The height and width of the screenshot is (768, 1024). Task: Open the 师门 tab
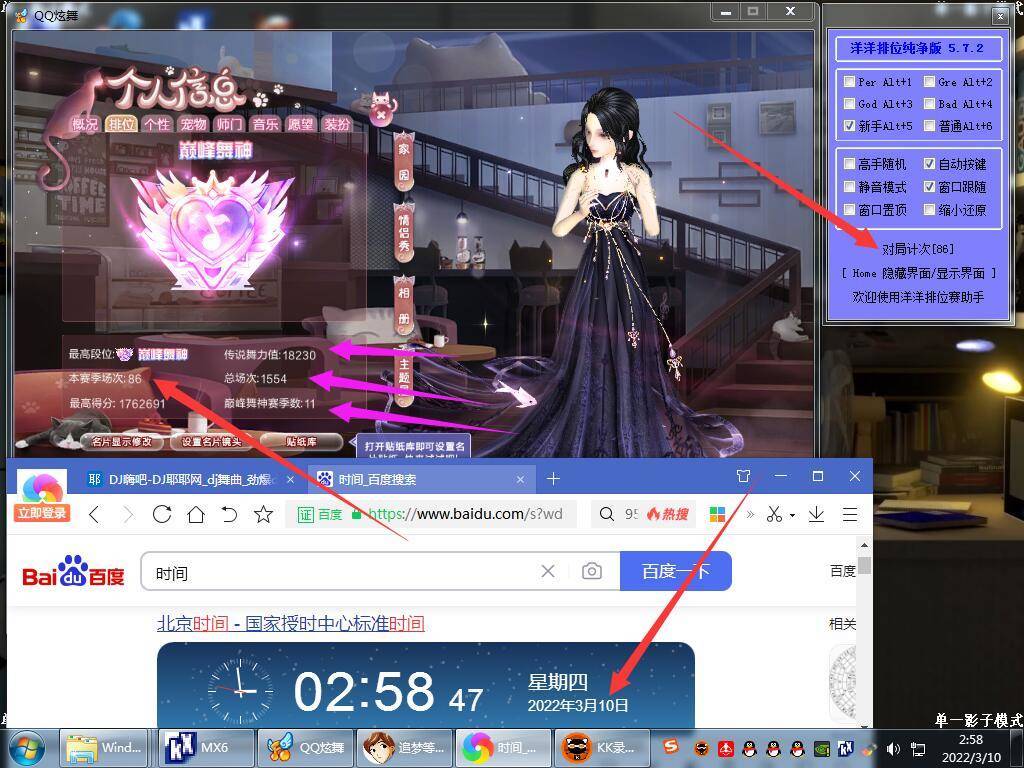click(x=229, y=123)
